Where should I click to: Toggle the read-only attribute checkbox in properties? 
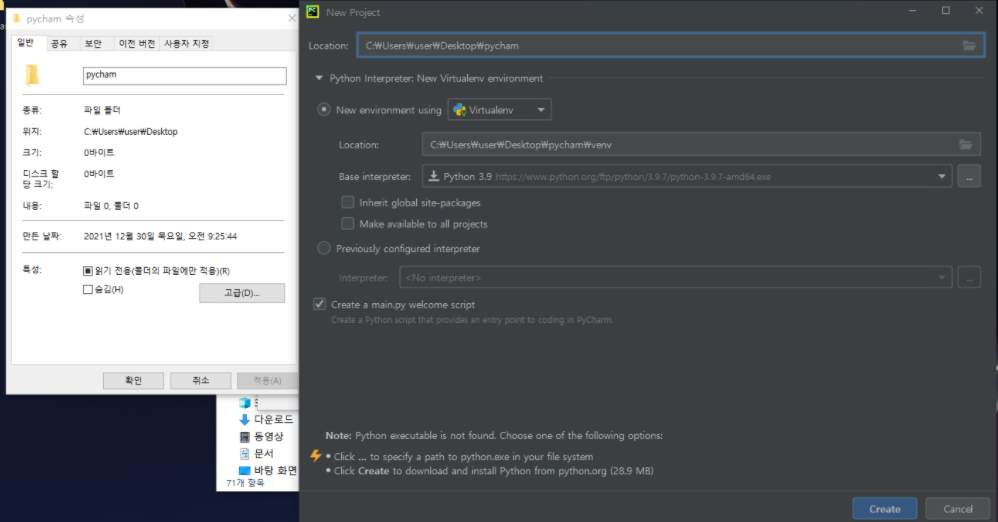coord(88,271)
